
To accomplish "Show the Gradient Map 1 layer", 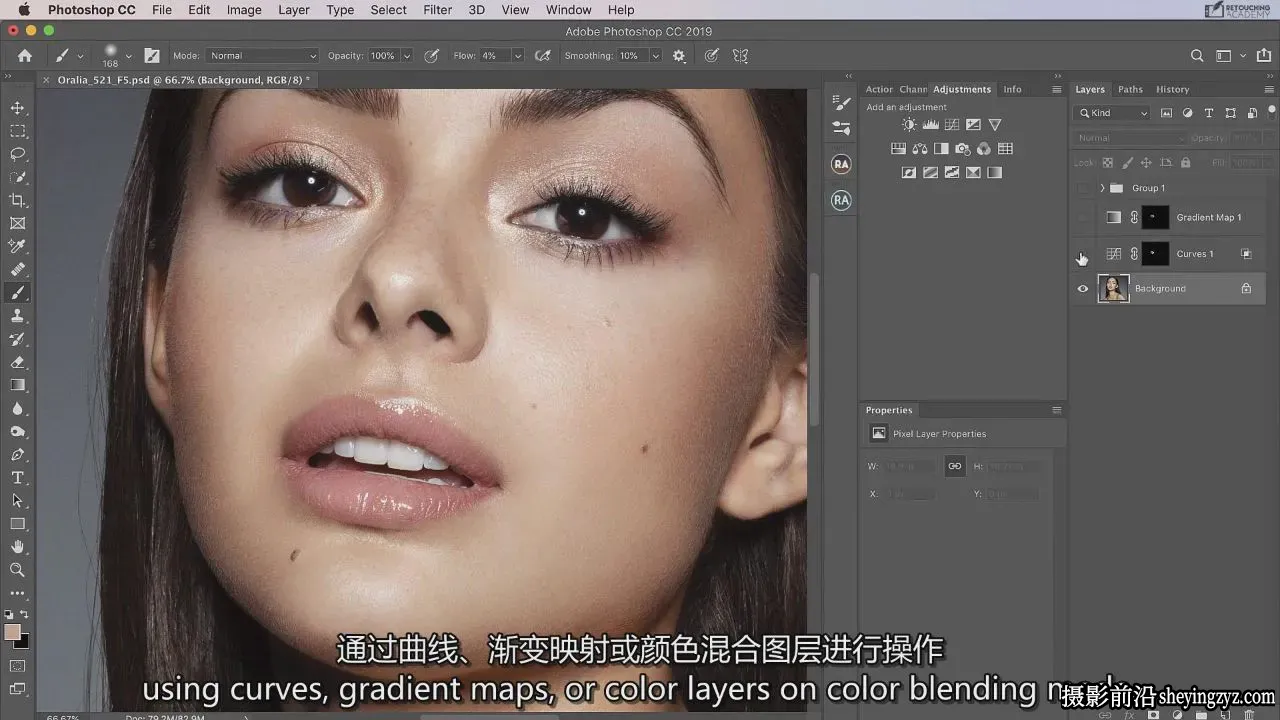I will tap(1082, 218).
